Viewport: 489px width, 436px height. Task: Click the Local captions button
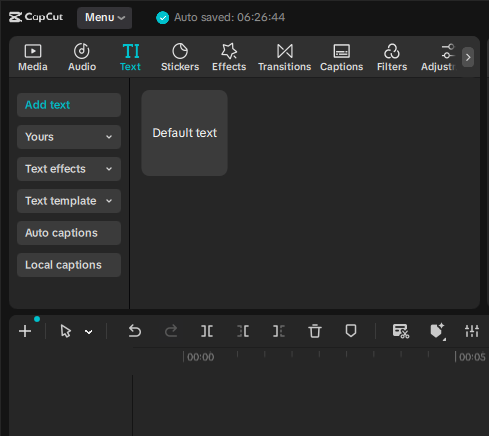tap(69, 265)
